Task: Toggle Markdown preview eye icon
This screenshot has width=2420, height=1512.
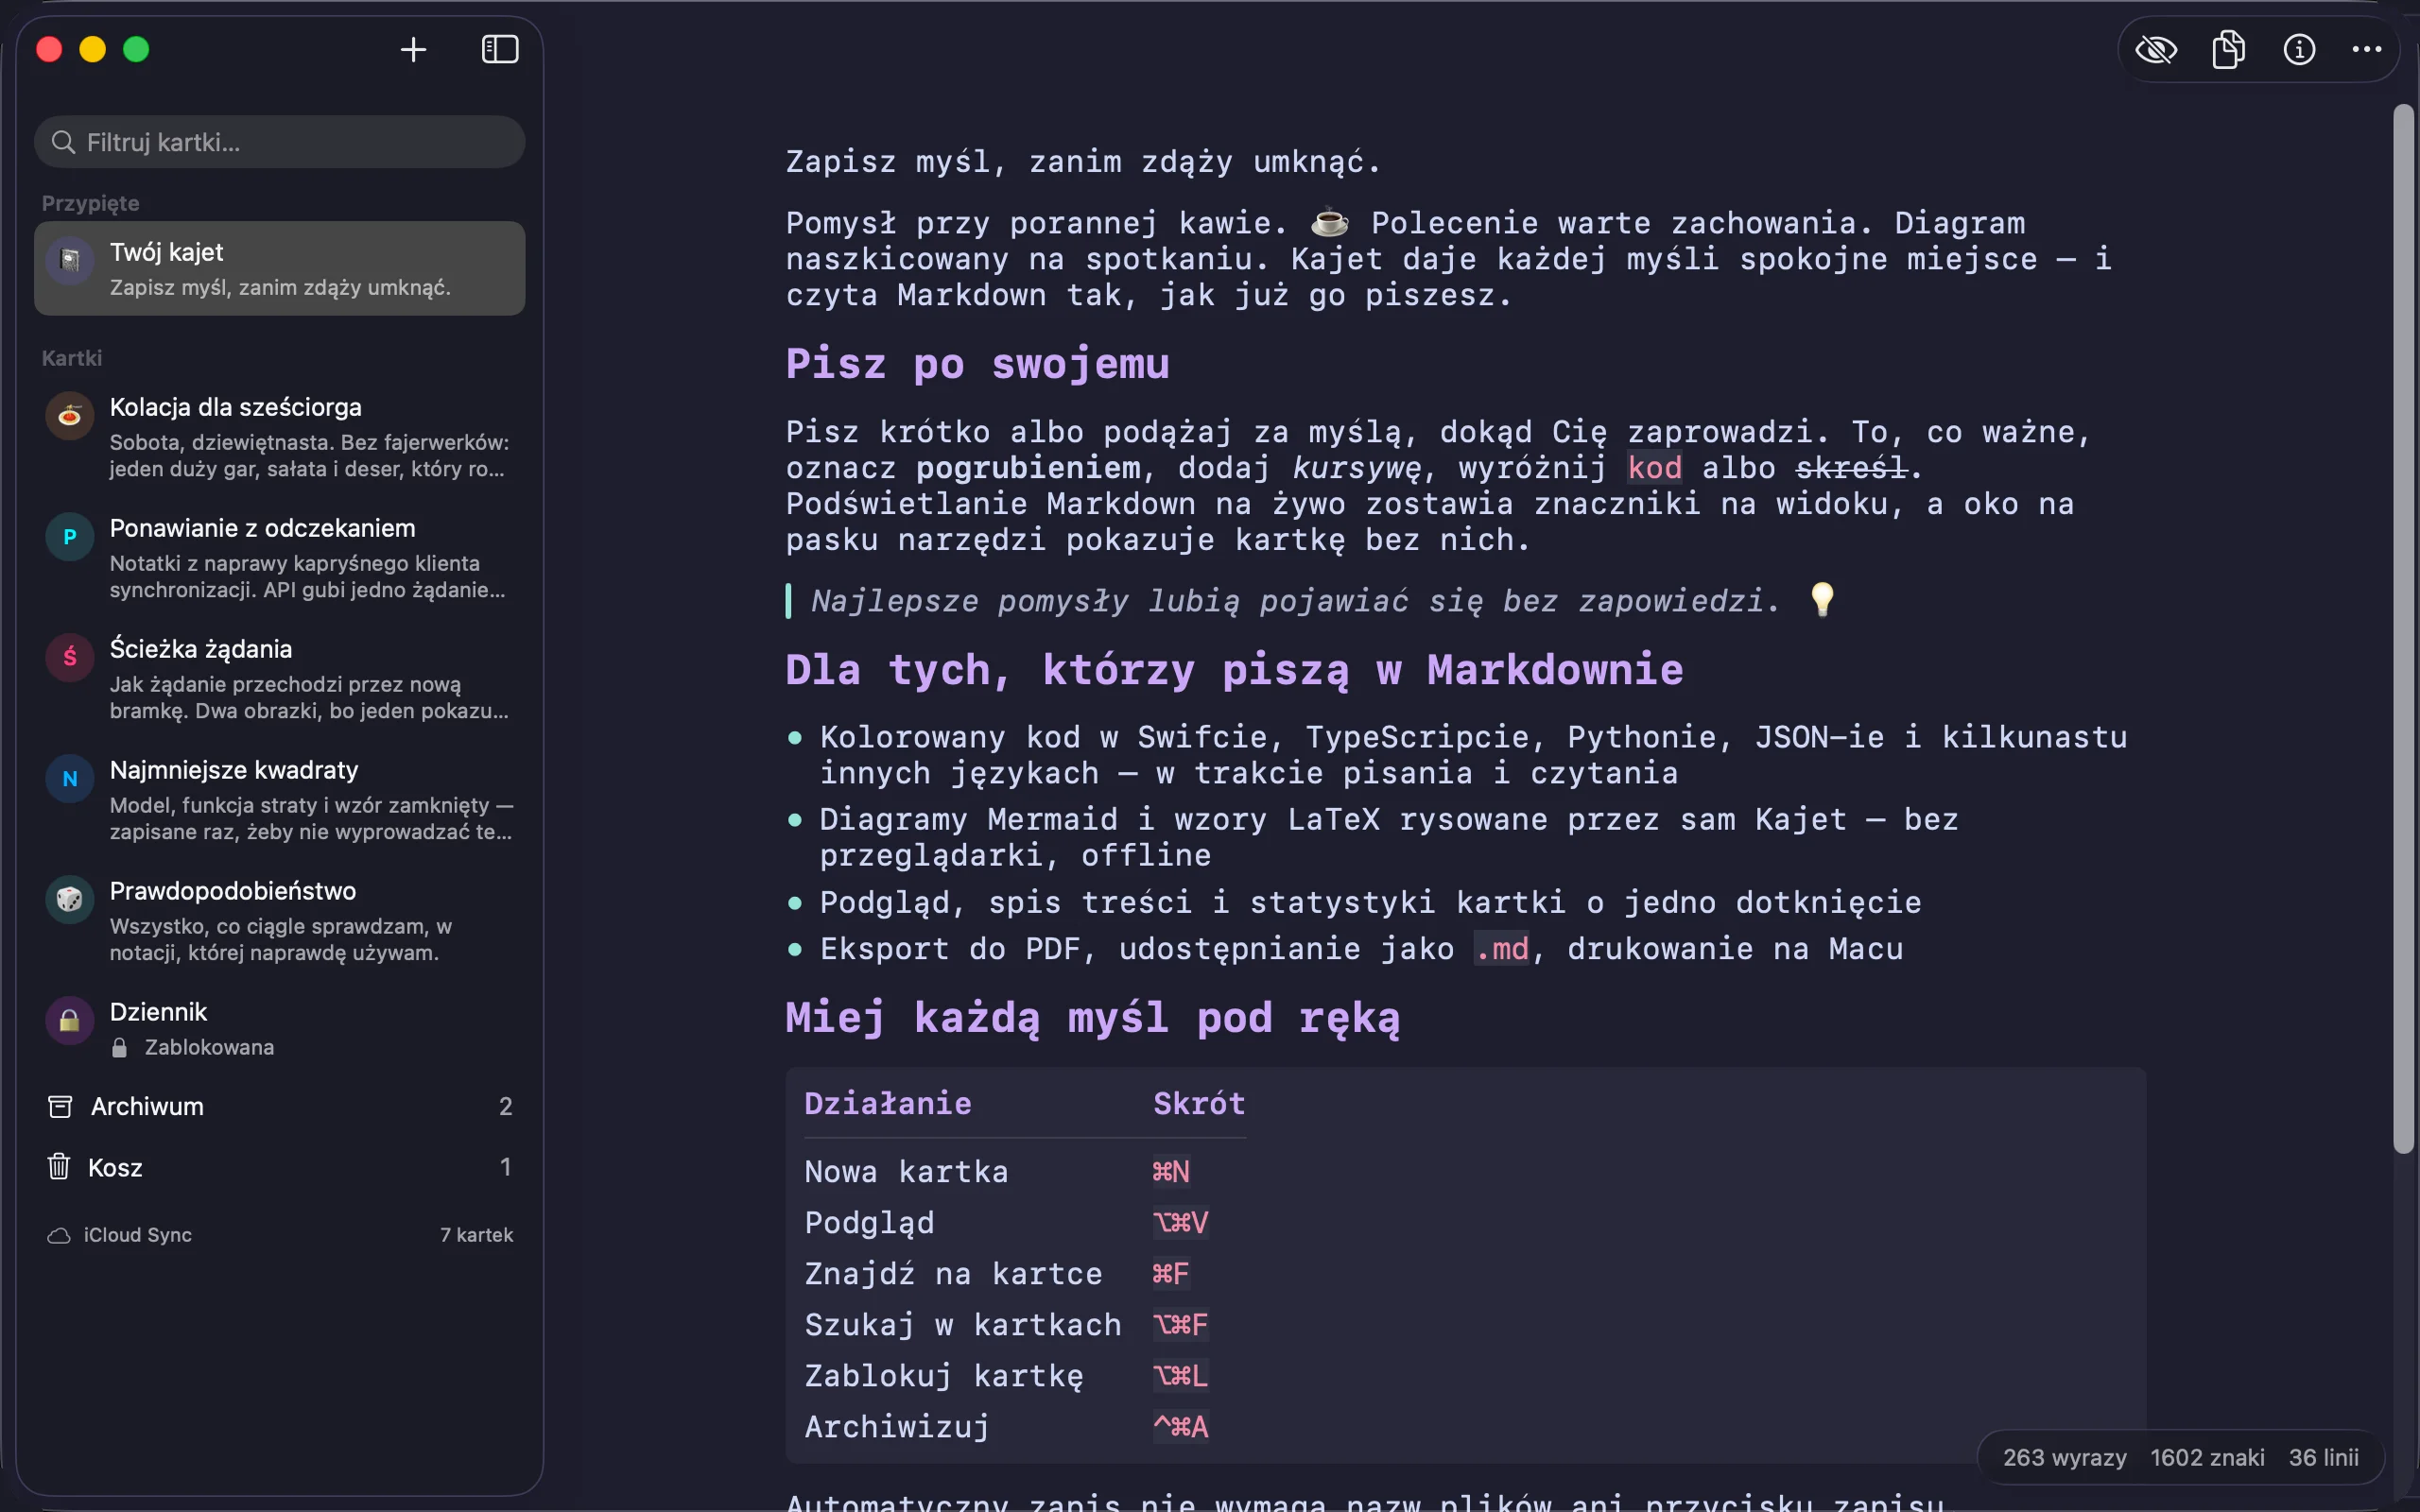Action: [2156, 50]
